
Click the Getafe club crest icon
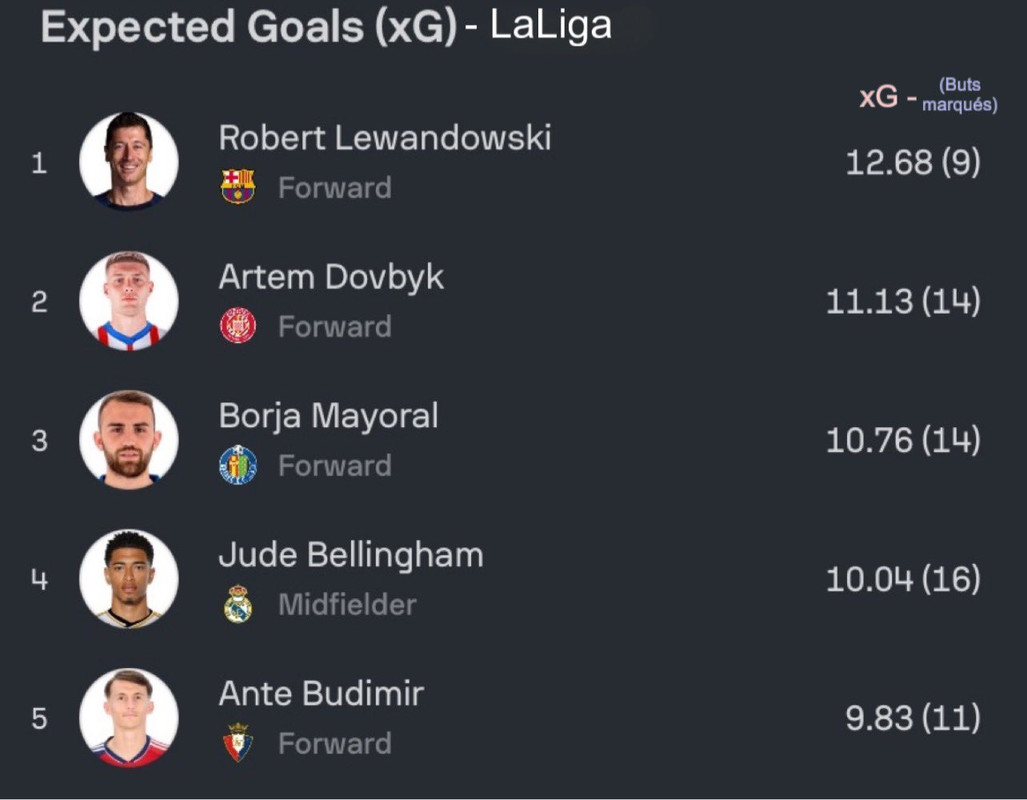[238, 465]
